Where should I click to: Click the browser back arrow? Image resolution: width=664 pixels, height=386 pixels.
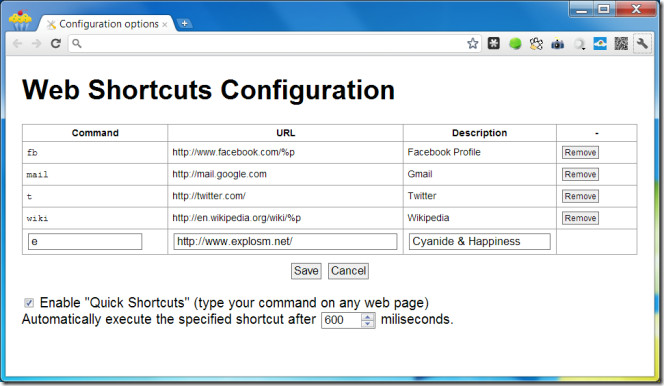click(x=17, y=44)
